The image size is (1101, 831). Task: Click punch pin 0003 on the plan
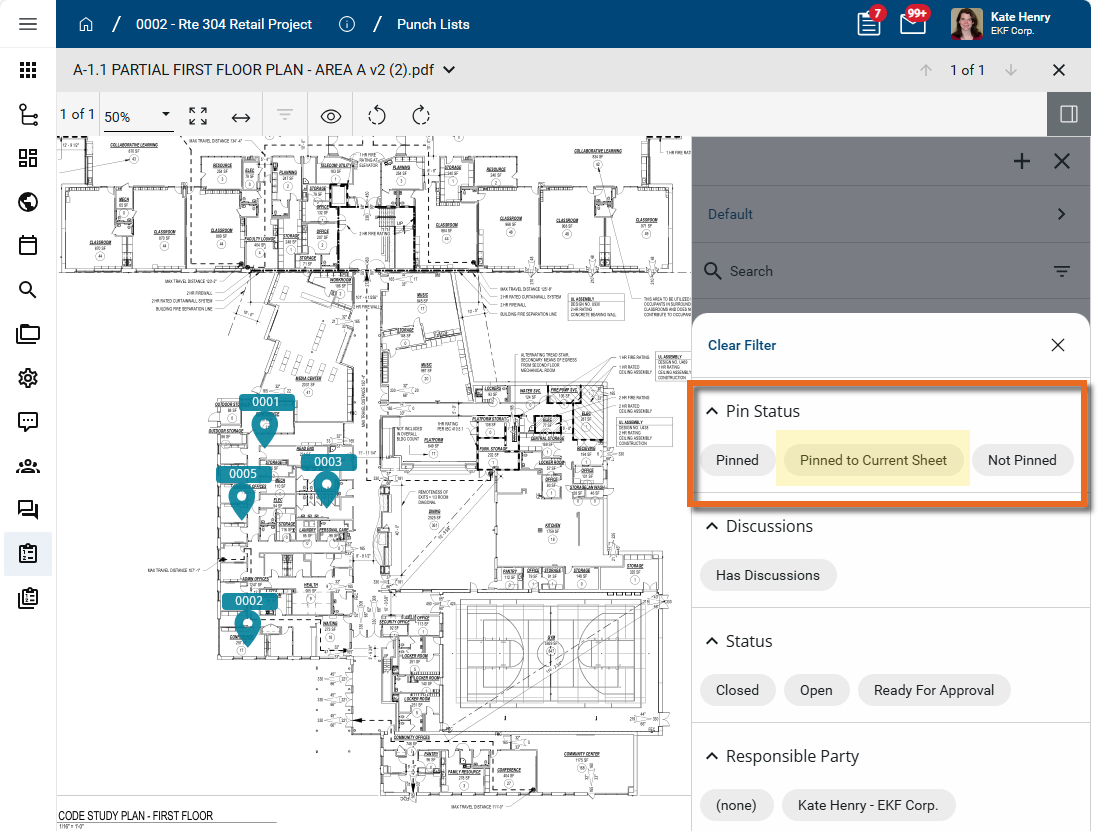[327, 487]
